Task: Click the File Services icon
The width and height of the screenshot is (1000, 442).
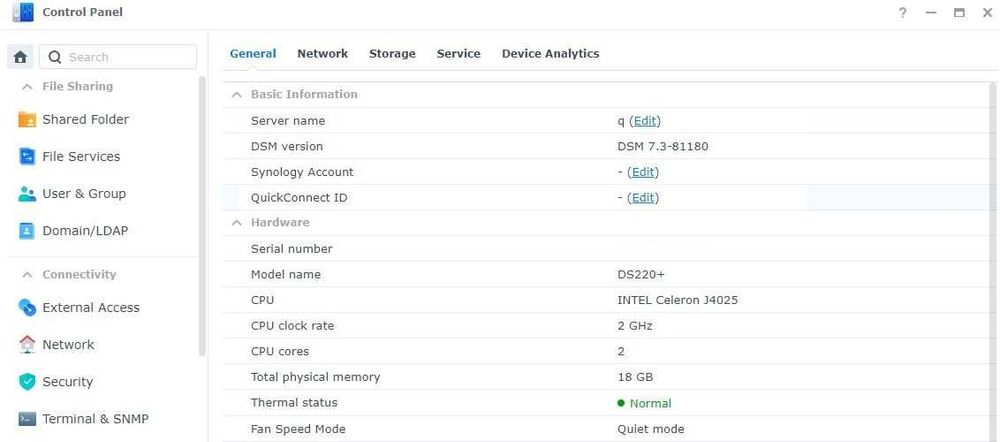Action: (x=27, y=157)
